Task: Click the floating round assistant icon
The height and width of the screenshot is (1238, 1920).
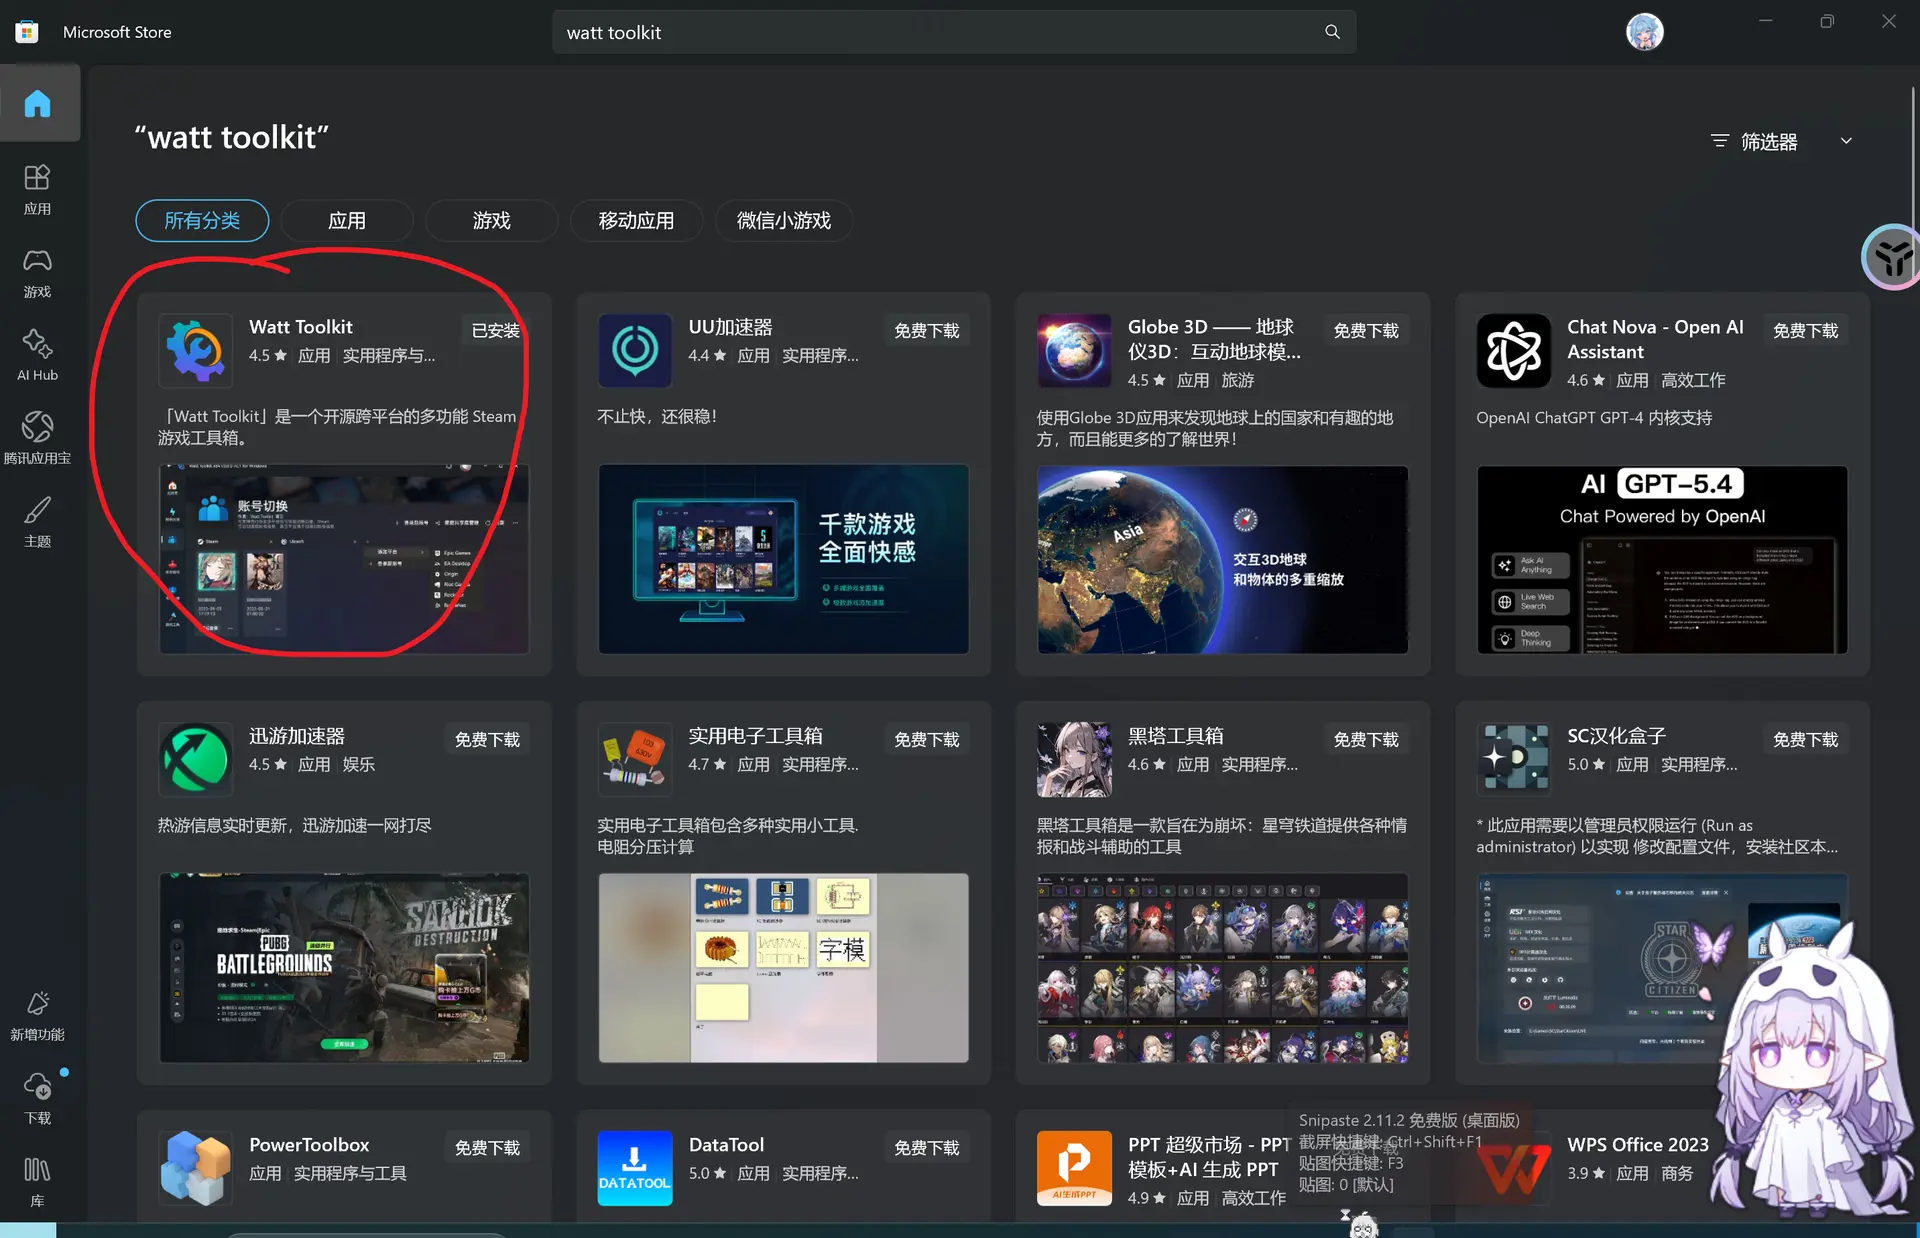Action: pyautogui.click(x=1892, y=257)
